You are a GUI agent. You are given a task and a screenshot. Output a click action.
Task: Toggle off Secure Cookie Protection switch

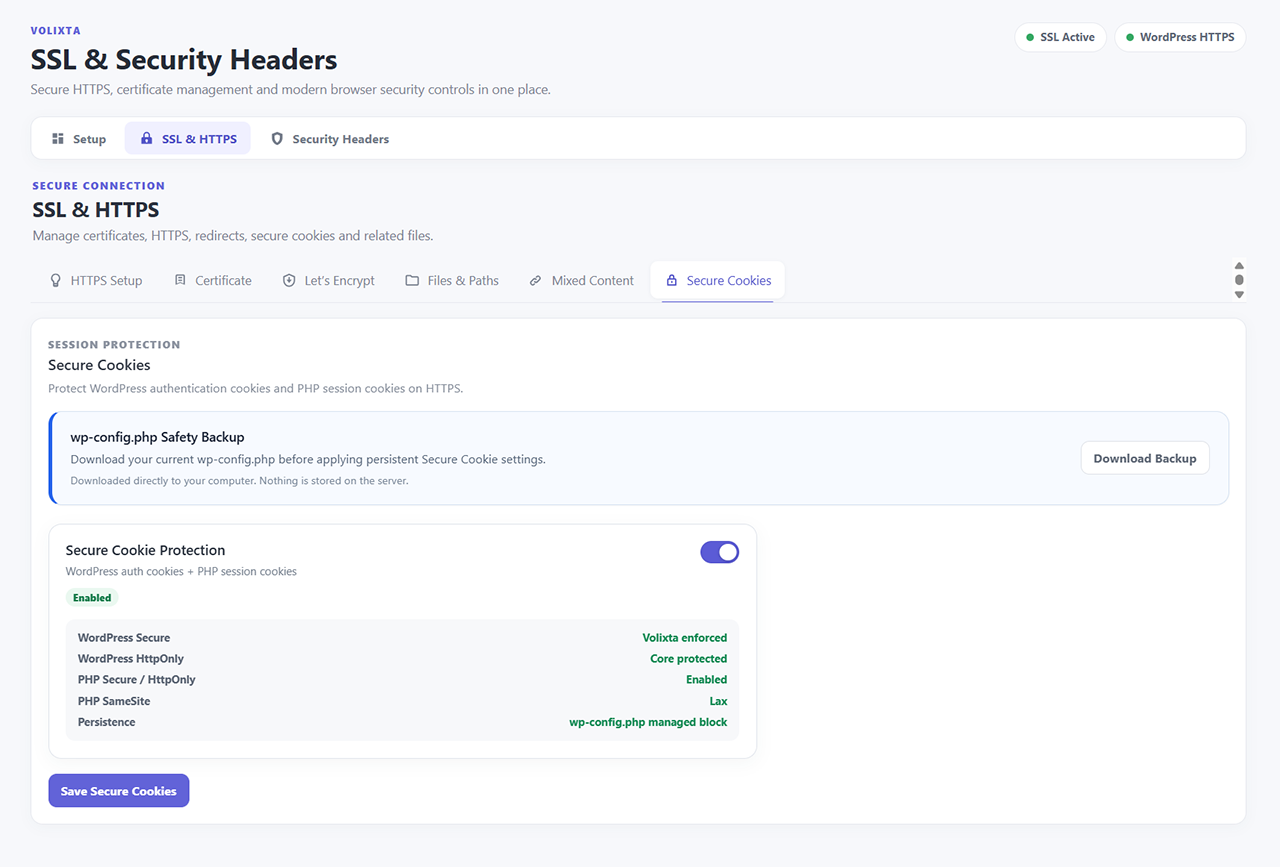pyautogui.click(x=719, y=552)
